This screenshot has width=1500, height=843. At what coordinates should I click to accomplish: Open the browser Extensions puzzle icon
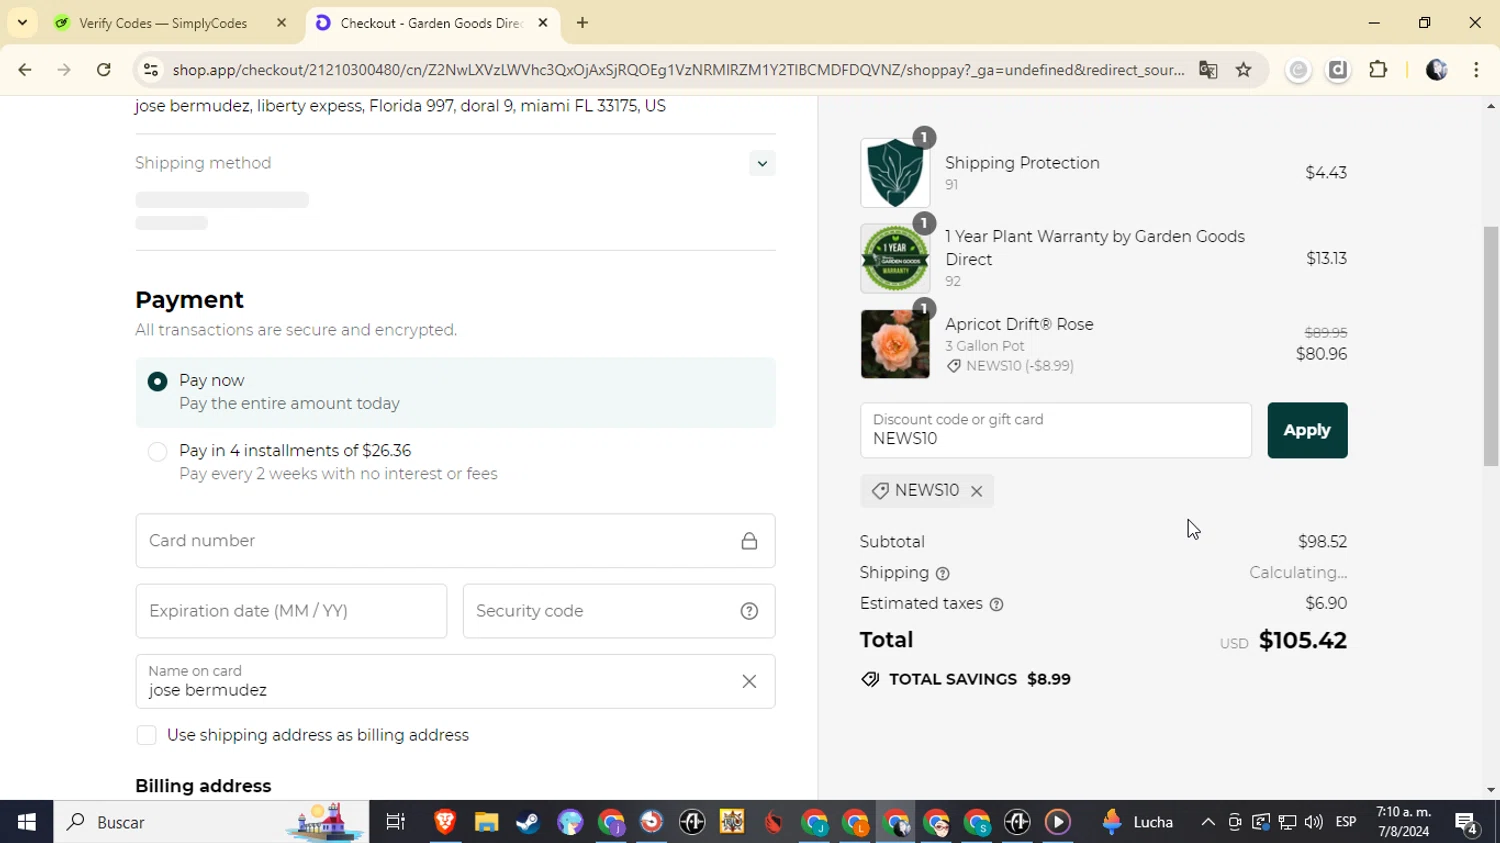click(1378, 70)
